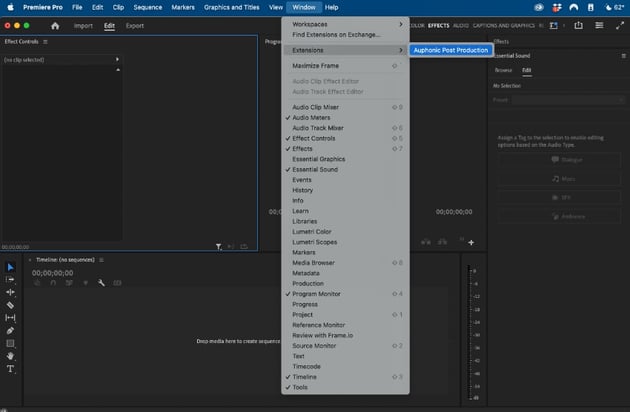The height and width of the screenshot is (412, 630).
Task: Open the Window menu
Action: 304,7
